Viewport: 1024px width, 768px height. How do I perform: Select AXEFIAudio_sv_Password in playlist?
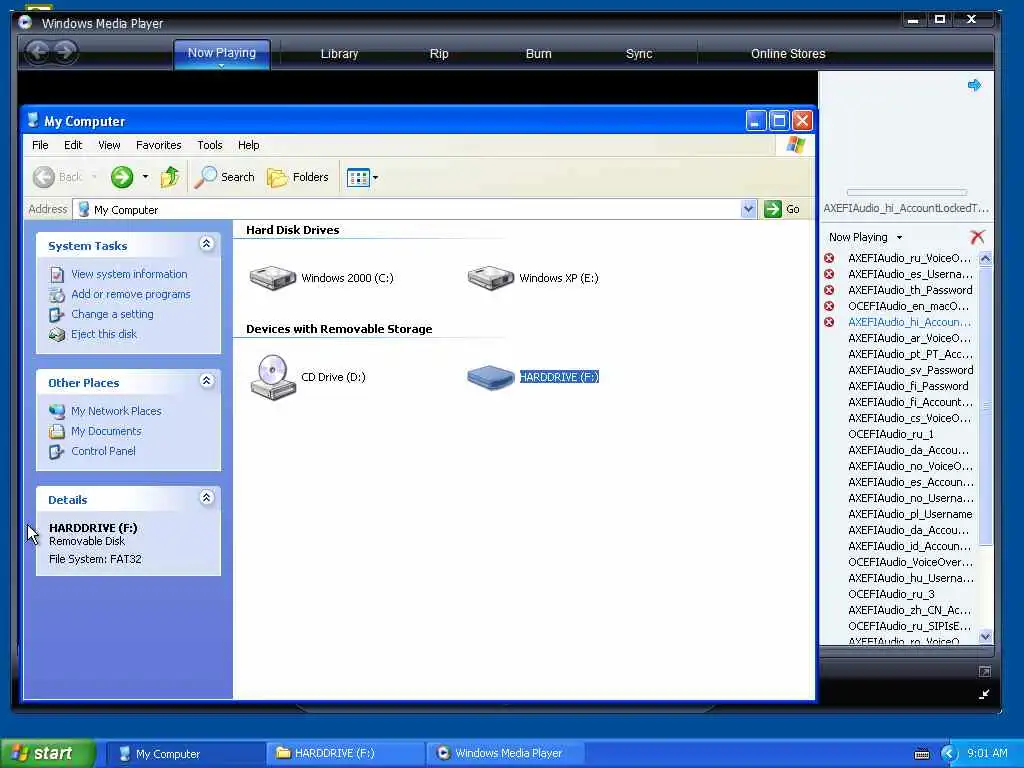[x=910, y=370]
